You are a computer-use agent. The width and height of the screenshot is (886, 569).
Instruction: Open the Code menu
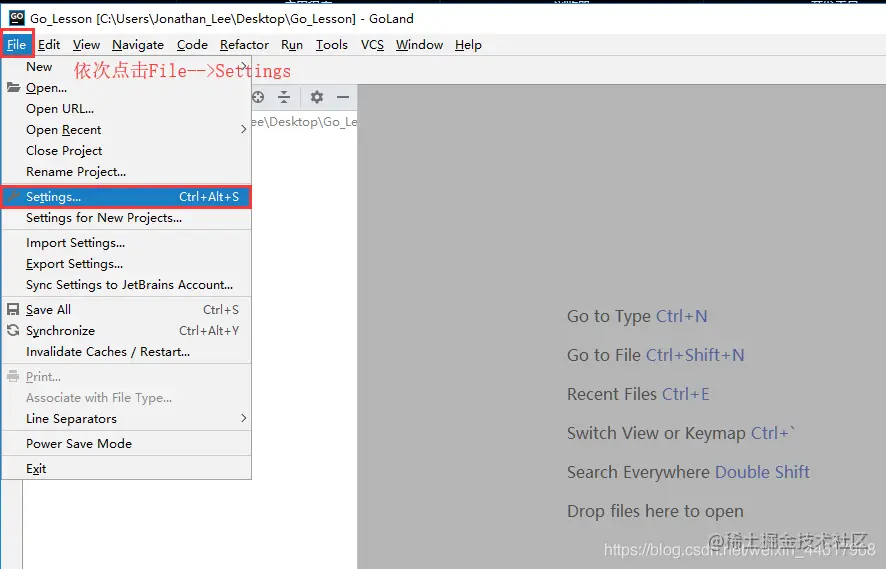192,45
